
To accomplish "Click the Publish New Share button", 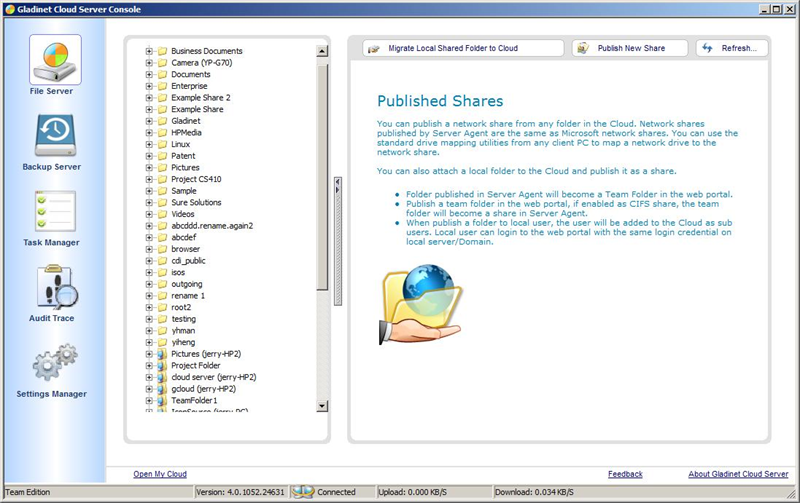I will click(631, 48).
